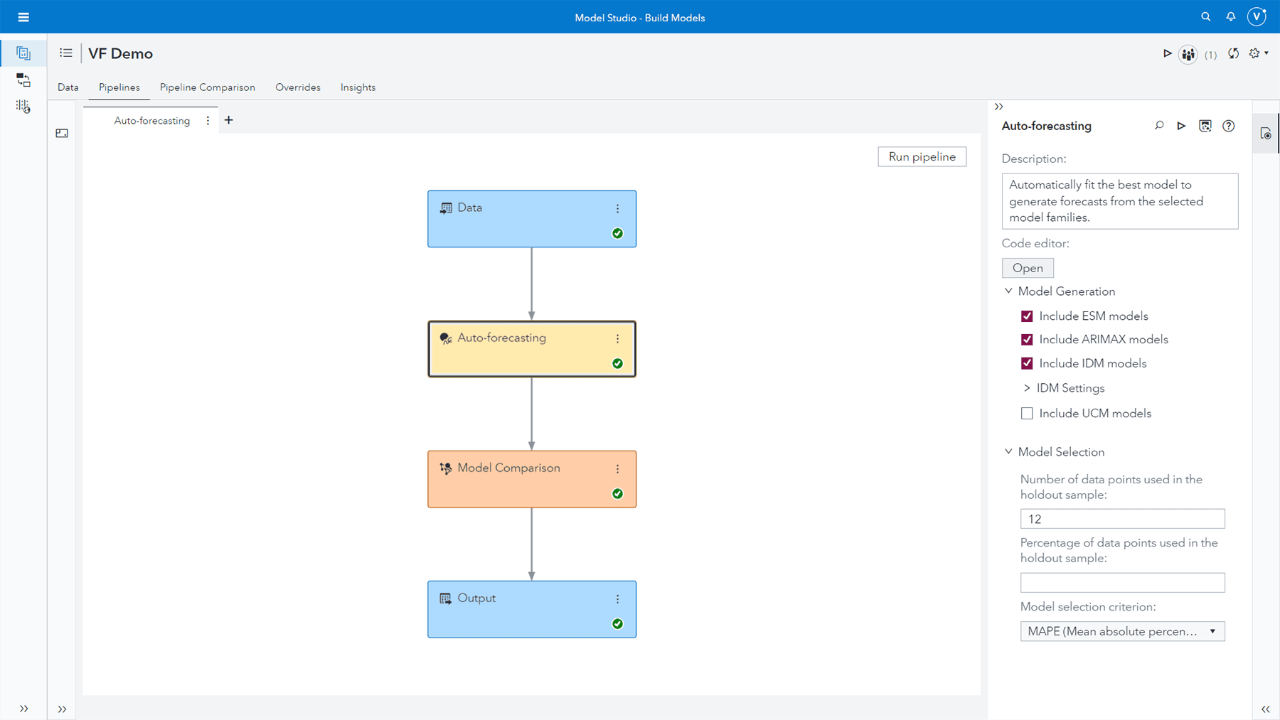This screenshot has height=720, width=1280.
Task: Disable Include ARIMAX models checkbox
Action: click(1027, 340)
